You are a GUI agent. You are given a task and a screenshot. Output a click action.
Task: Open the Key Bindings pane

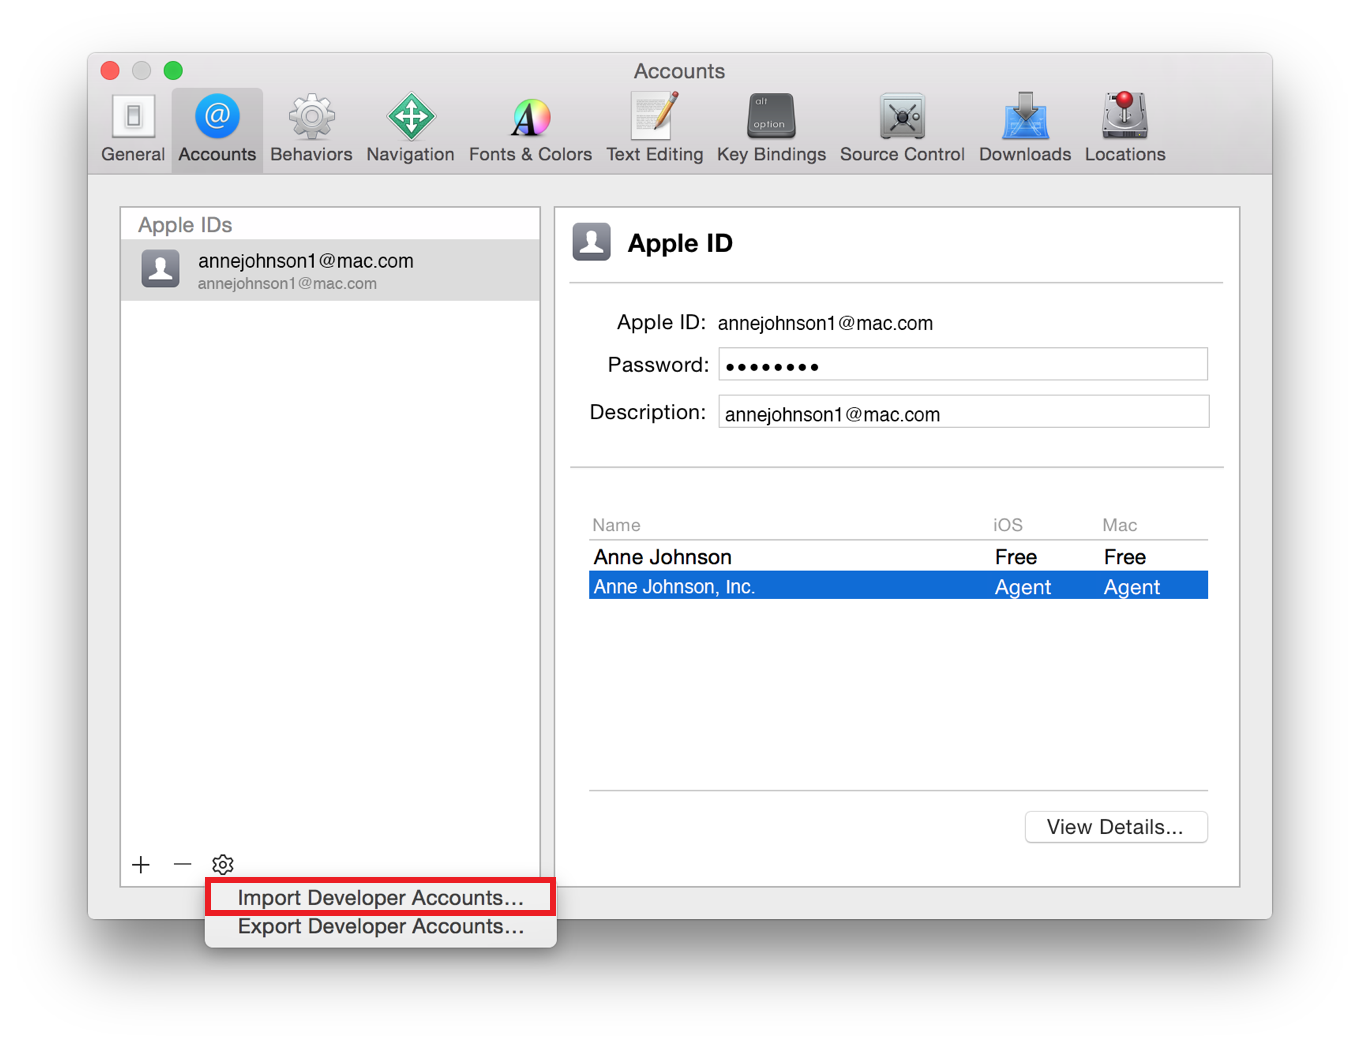tap(771, 129)
